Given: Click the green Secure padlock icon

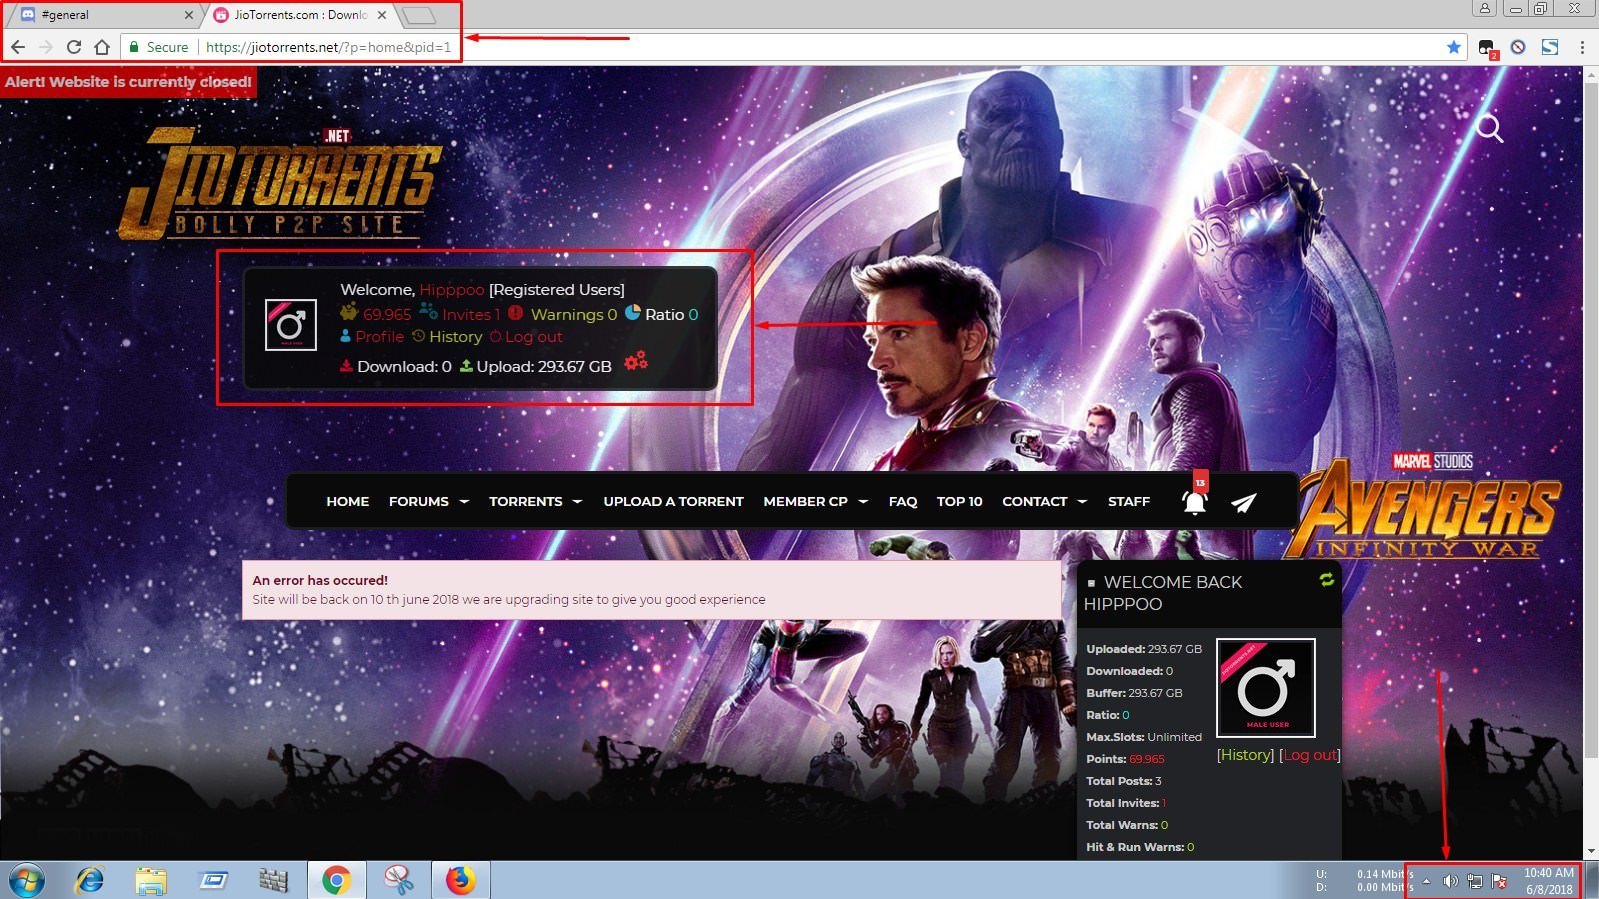Looking at the screenshot, I should coord(135,47).
